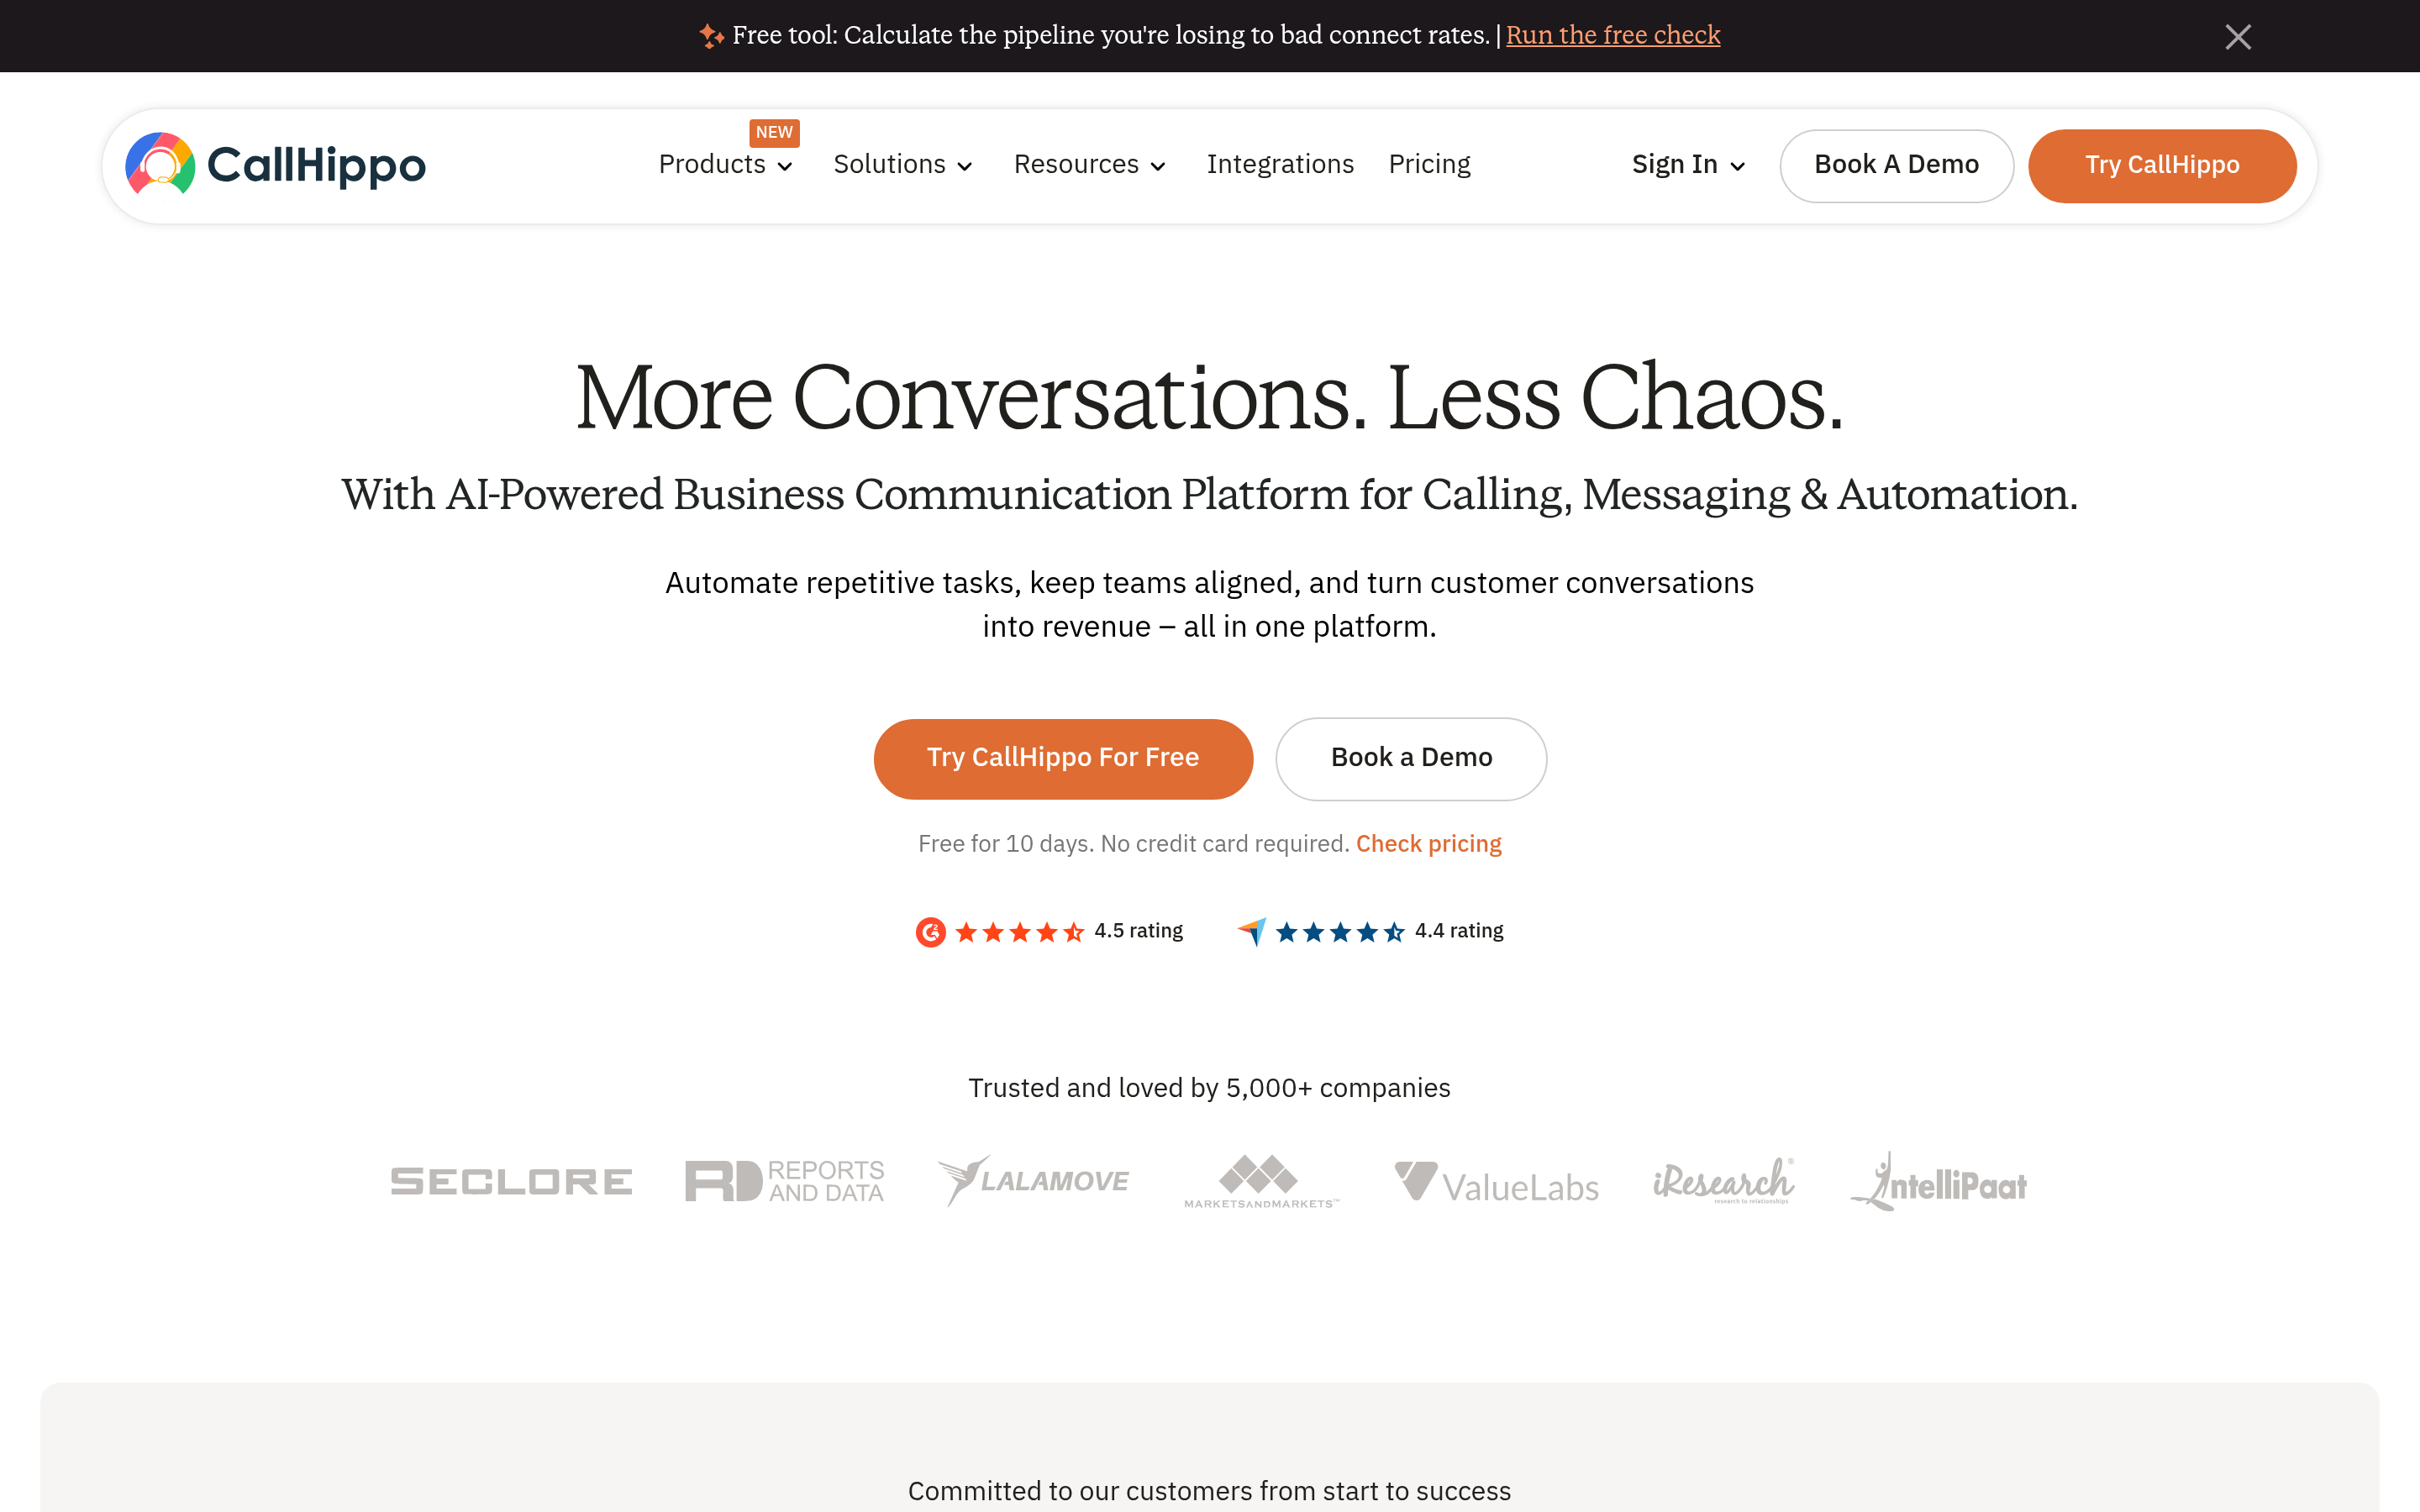Click the CallHippo wordmark text
The width and height of the screenshot is (2420, 1512).
coord(316,166)
